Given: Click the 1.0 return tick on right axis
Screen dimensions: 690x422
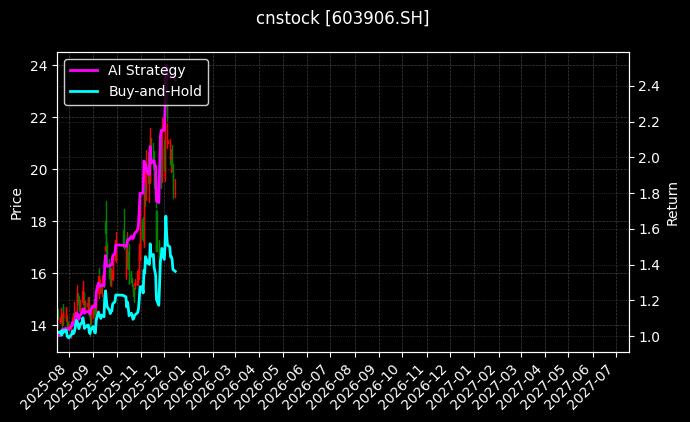Looking at the screenshot, I should point(648,337).
